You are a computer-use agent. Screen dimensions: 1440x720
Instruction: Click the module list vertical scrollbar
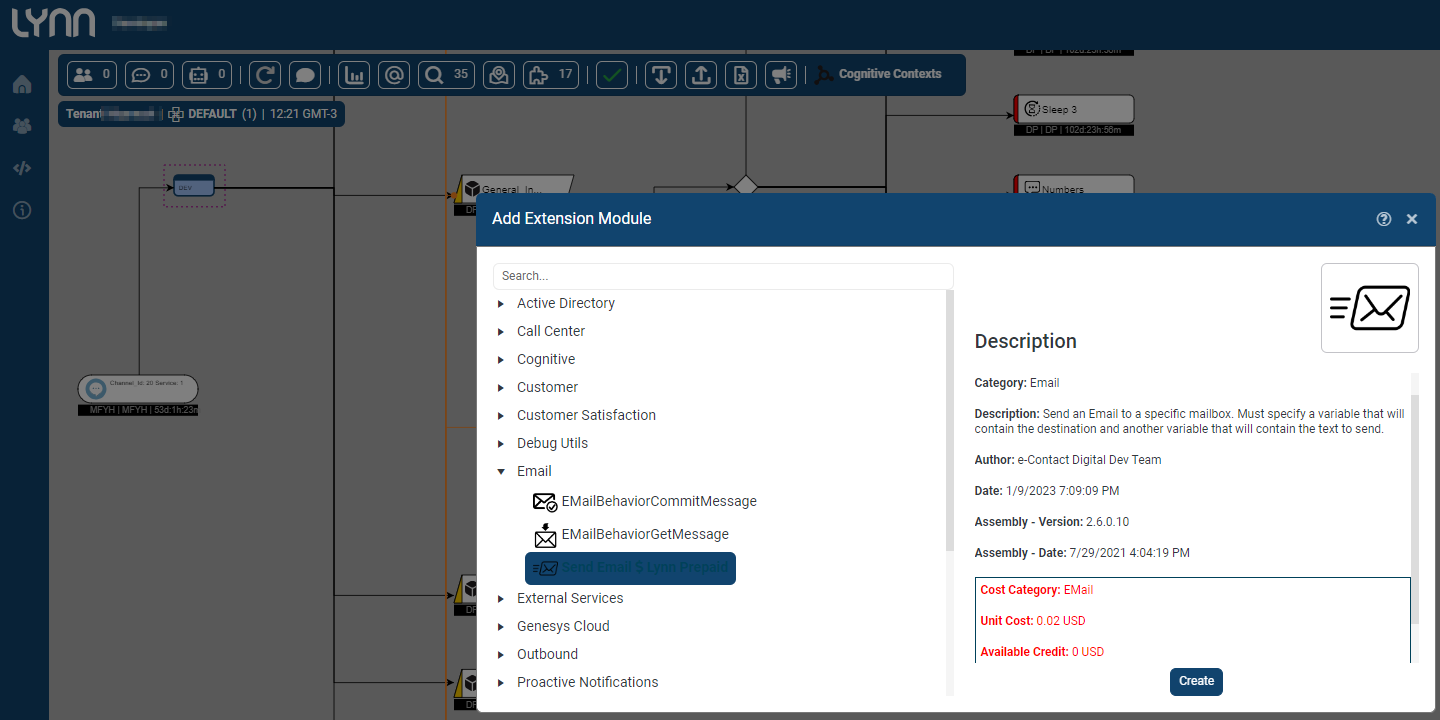[x=950, y=420]
